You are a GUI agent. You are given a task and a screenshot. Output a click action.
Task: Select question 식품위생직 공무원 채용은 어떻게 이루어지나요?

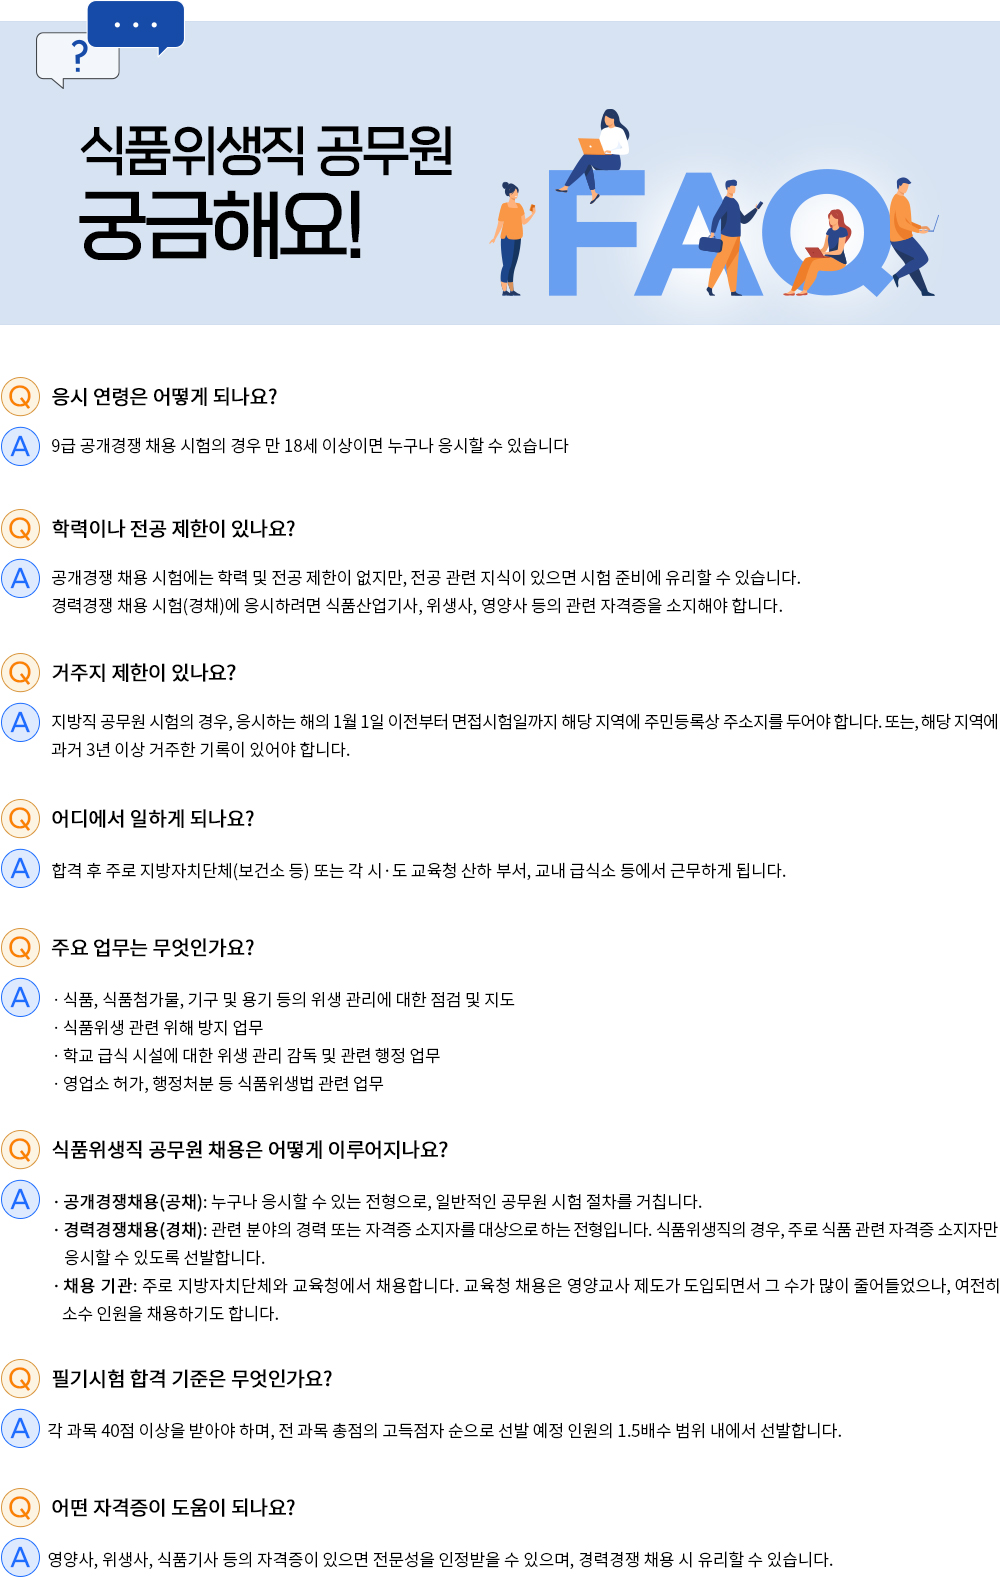[x=250, y=1150]
